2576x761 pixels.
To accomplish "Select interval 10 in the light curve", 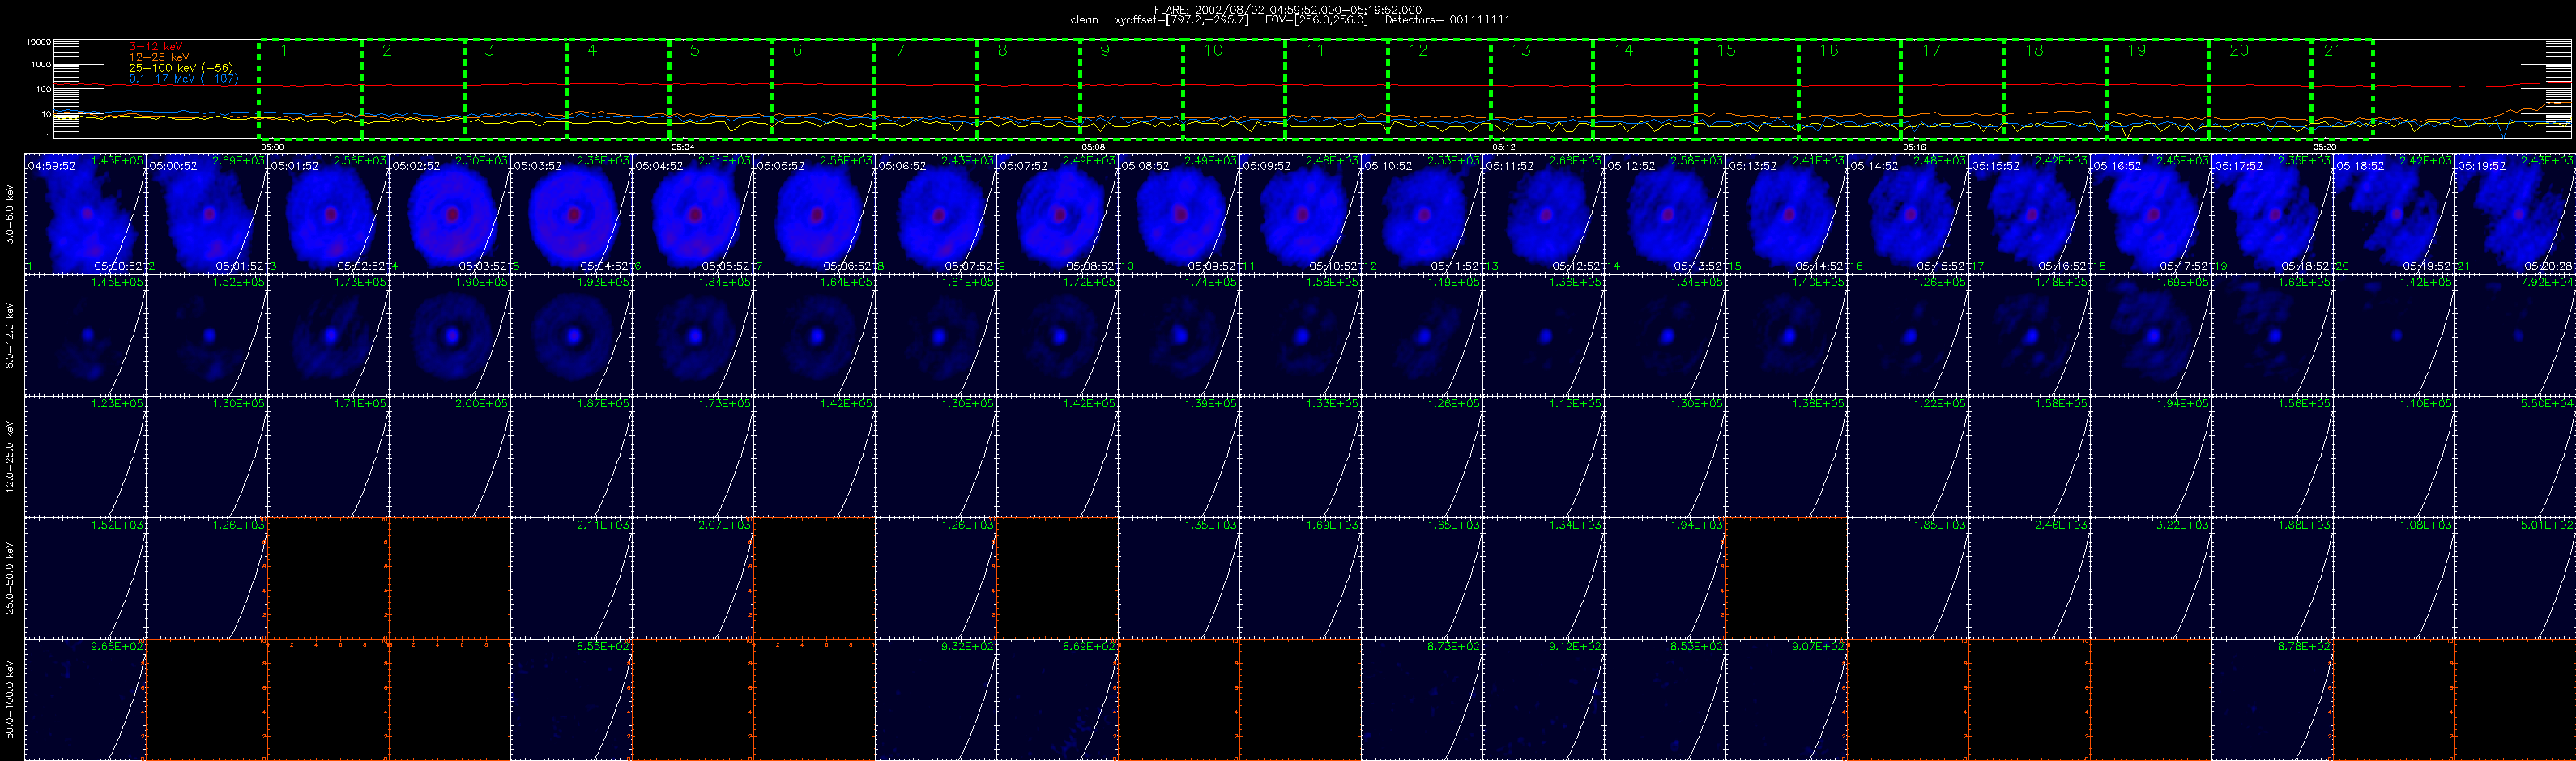I will coord(1234,89).
